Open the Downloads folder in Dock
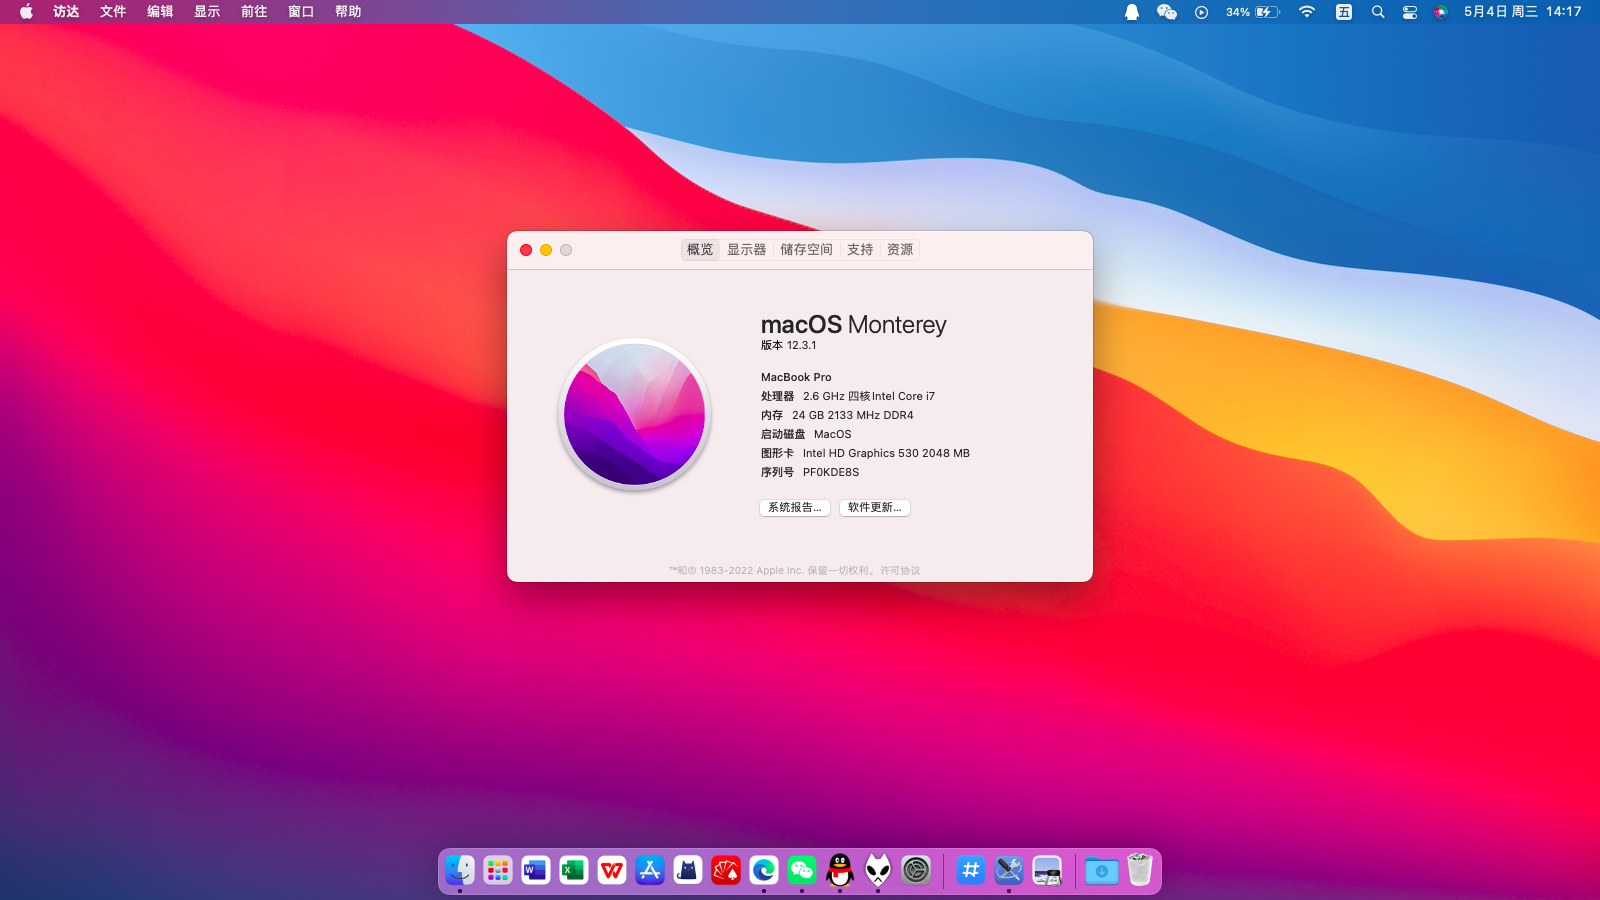 [1102, 870]
